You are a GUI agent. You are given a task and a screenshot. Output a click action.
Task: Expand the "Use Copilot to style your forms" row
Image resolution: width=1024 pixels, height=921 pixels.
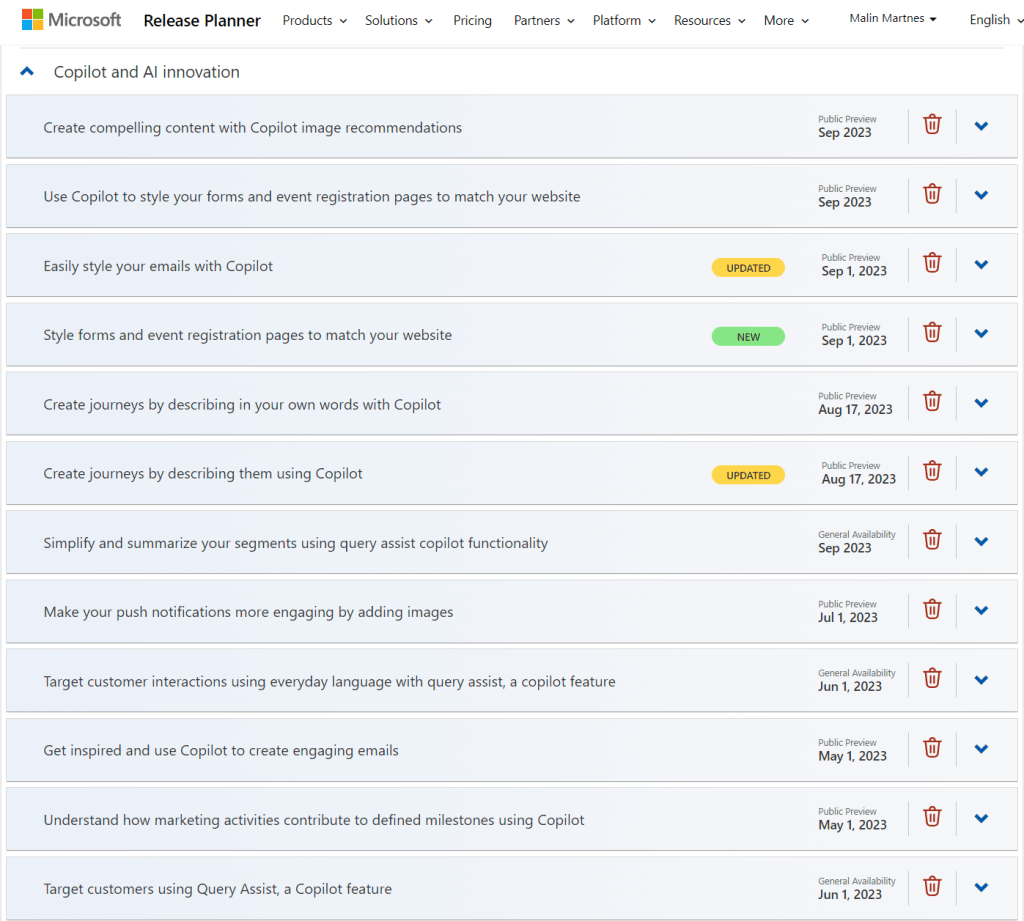point(981,194)
